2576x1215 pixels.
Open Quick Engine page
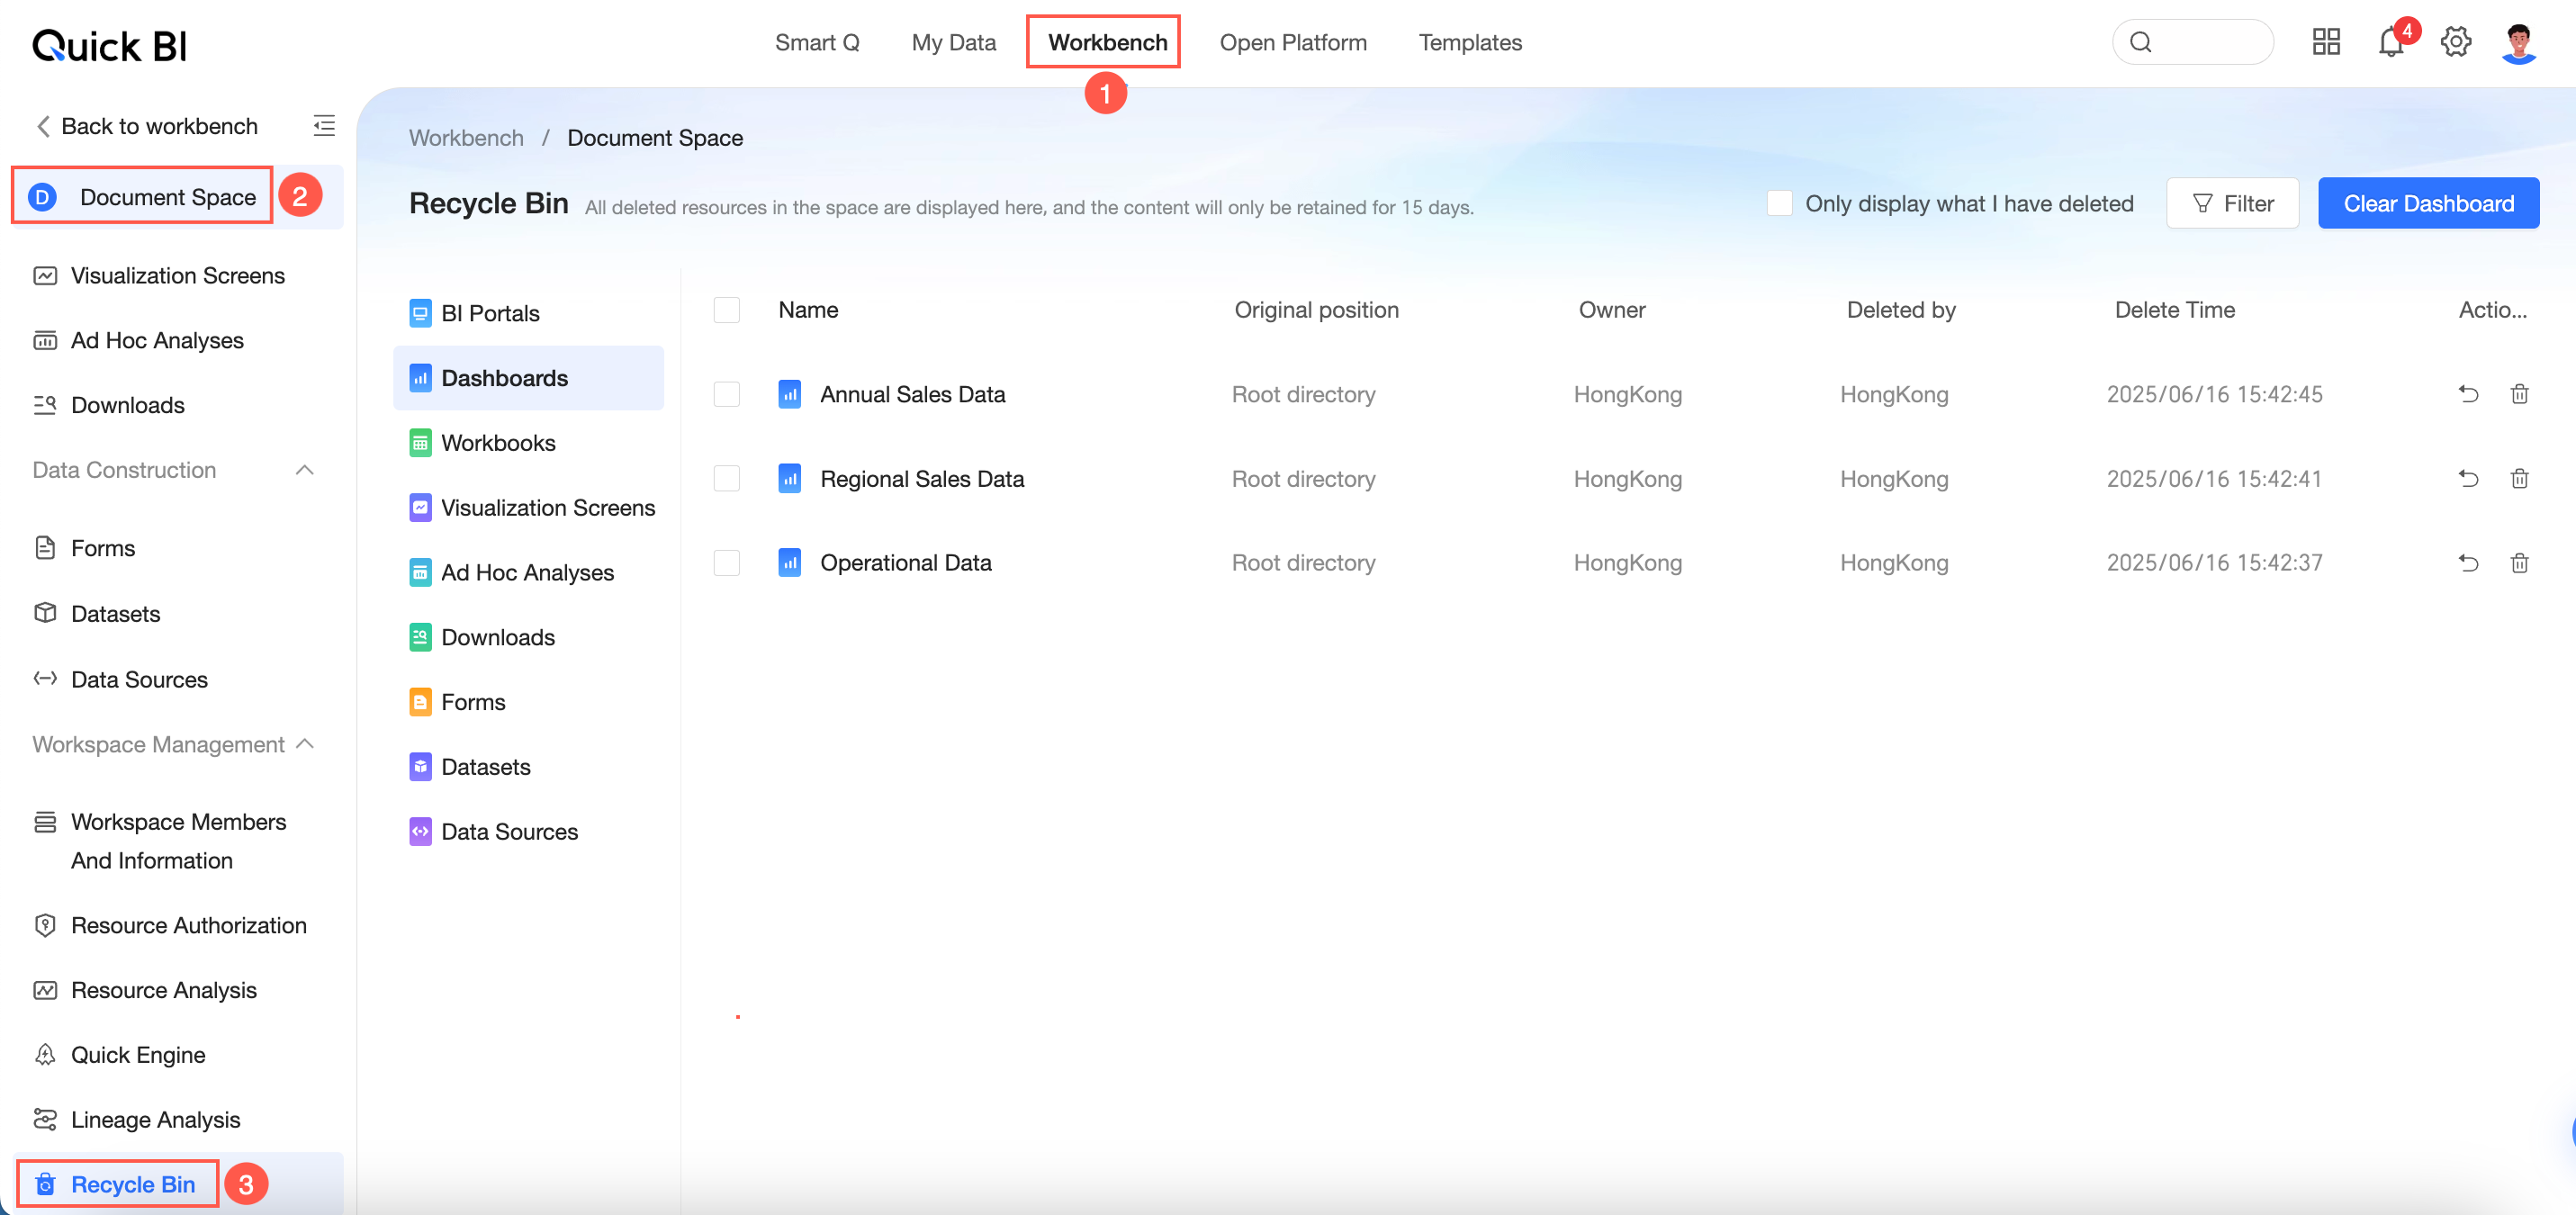pyautogui.click(x=138, y=1054)
